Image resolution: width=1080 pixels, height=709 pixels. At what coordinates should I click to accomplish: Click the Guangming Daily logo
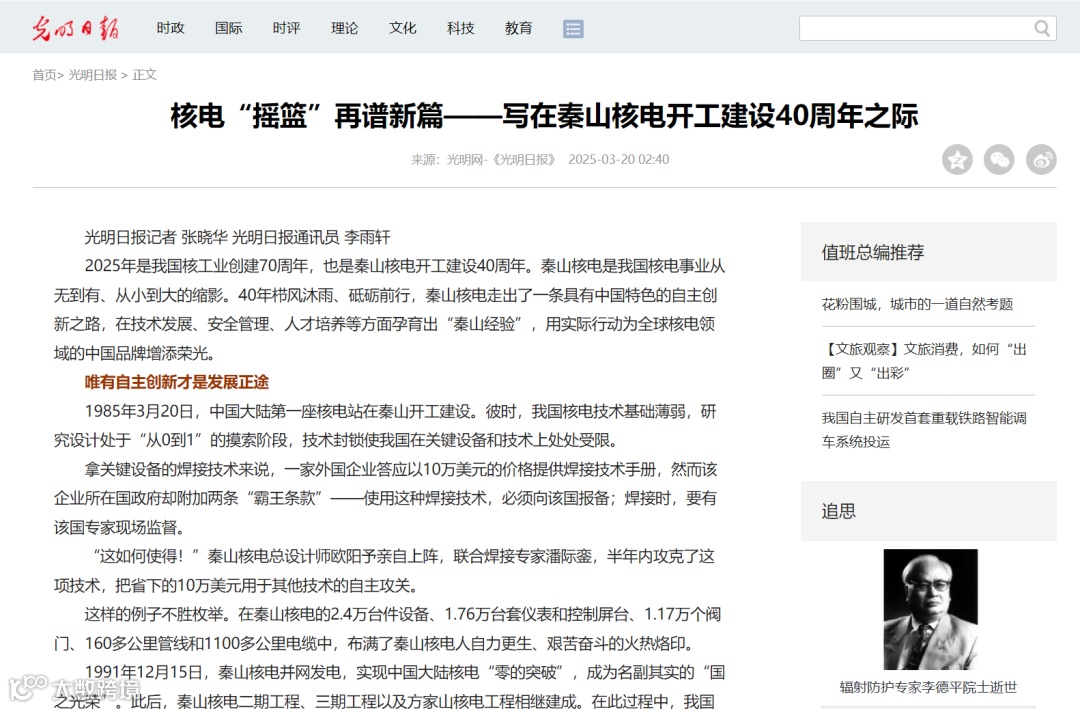click(x=75, y=28)
